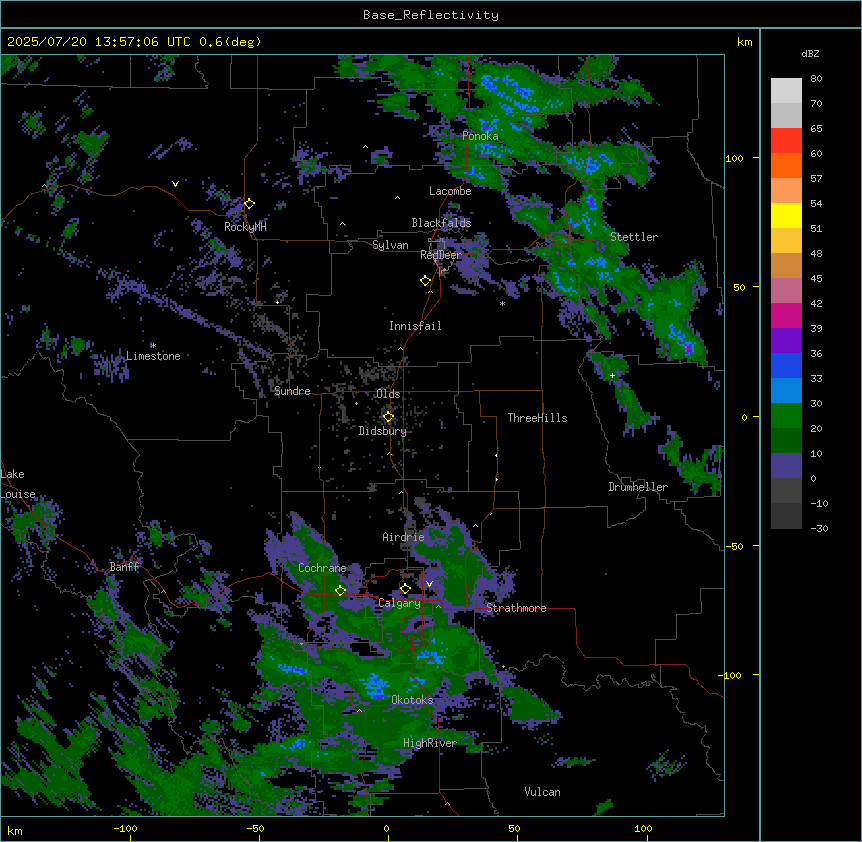
Task: Click the Stettler city label
Action: click(634, 237)
